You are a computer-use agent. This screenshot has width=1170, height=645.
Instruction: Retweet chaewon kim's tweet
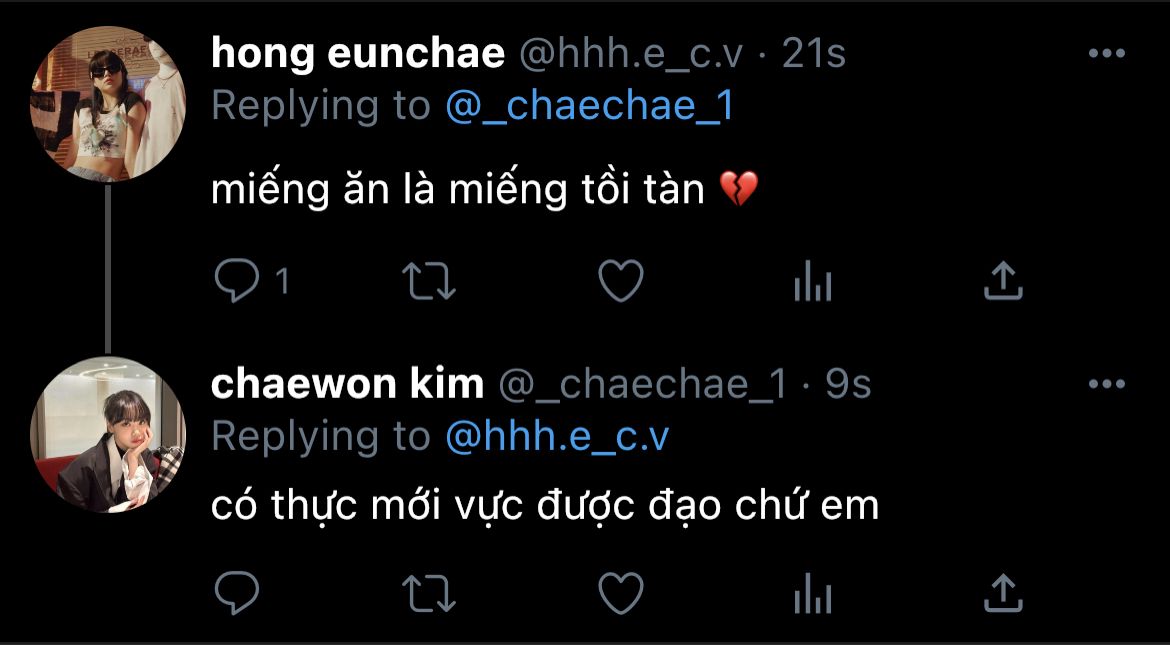429,593
